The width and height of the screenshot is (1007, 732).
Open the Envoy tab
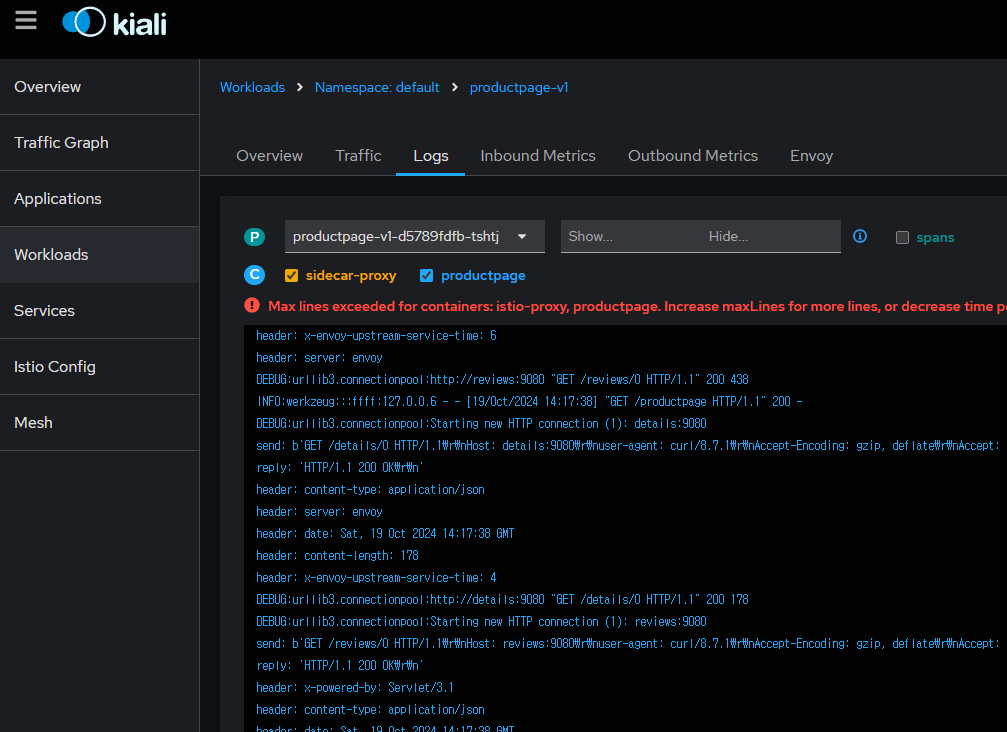click(811, 156)
